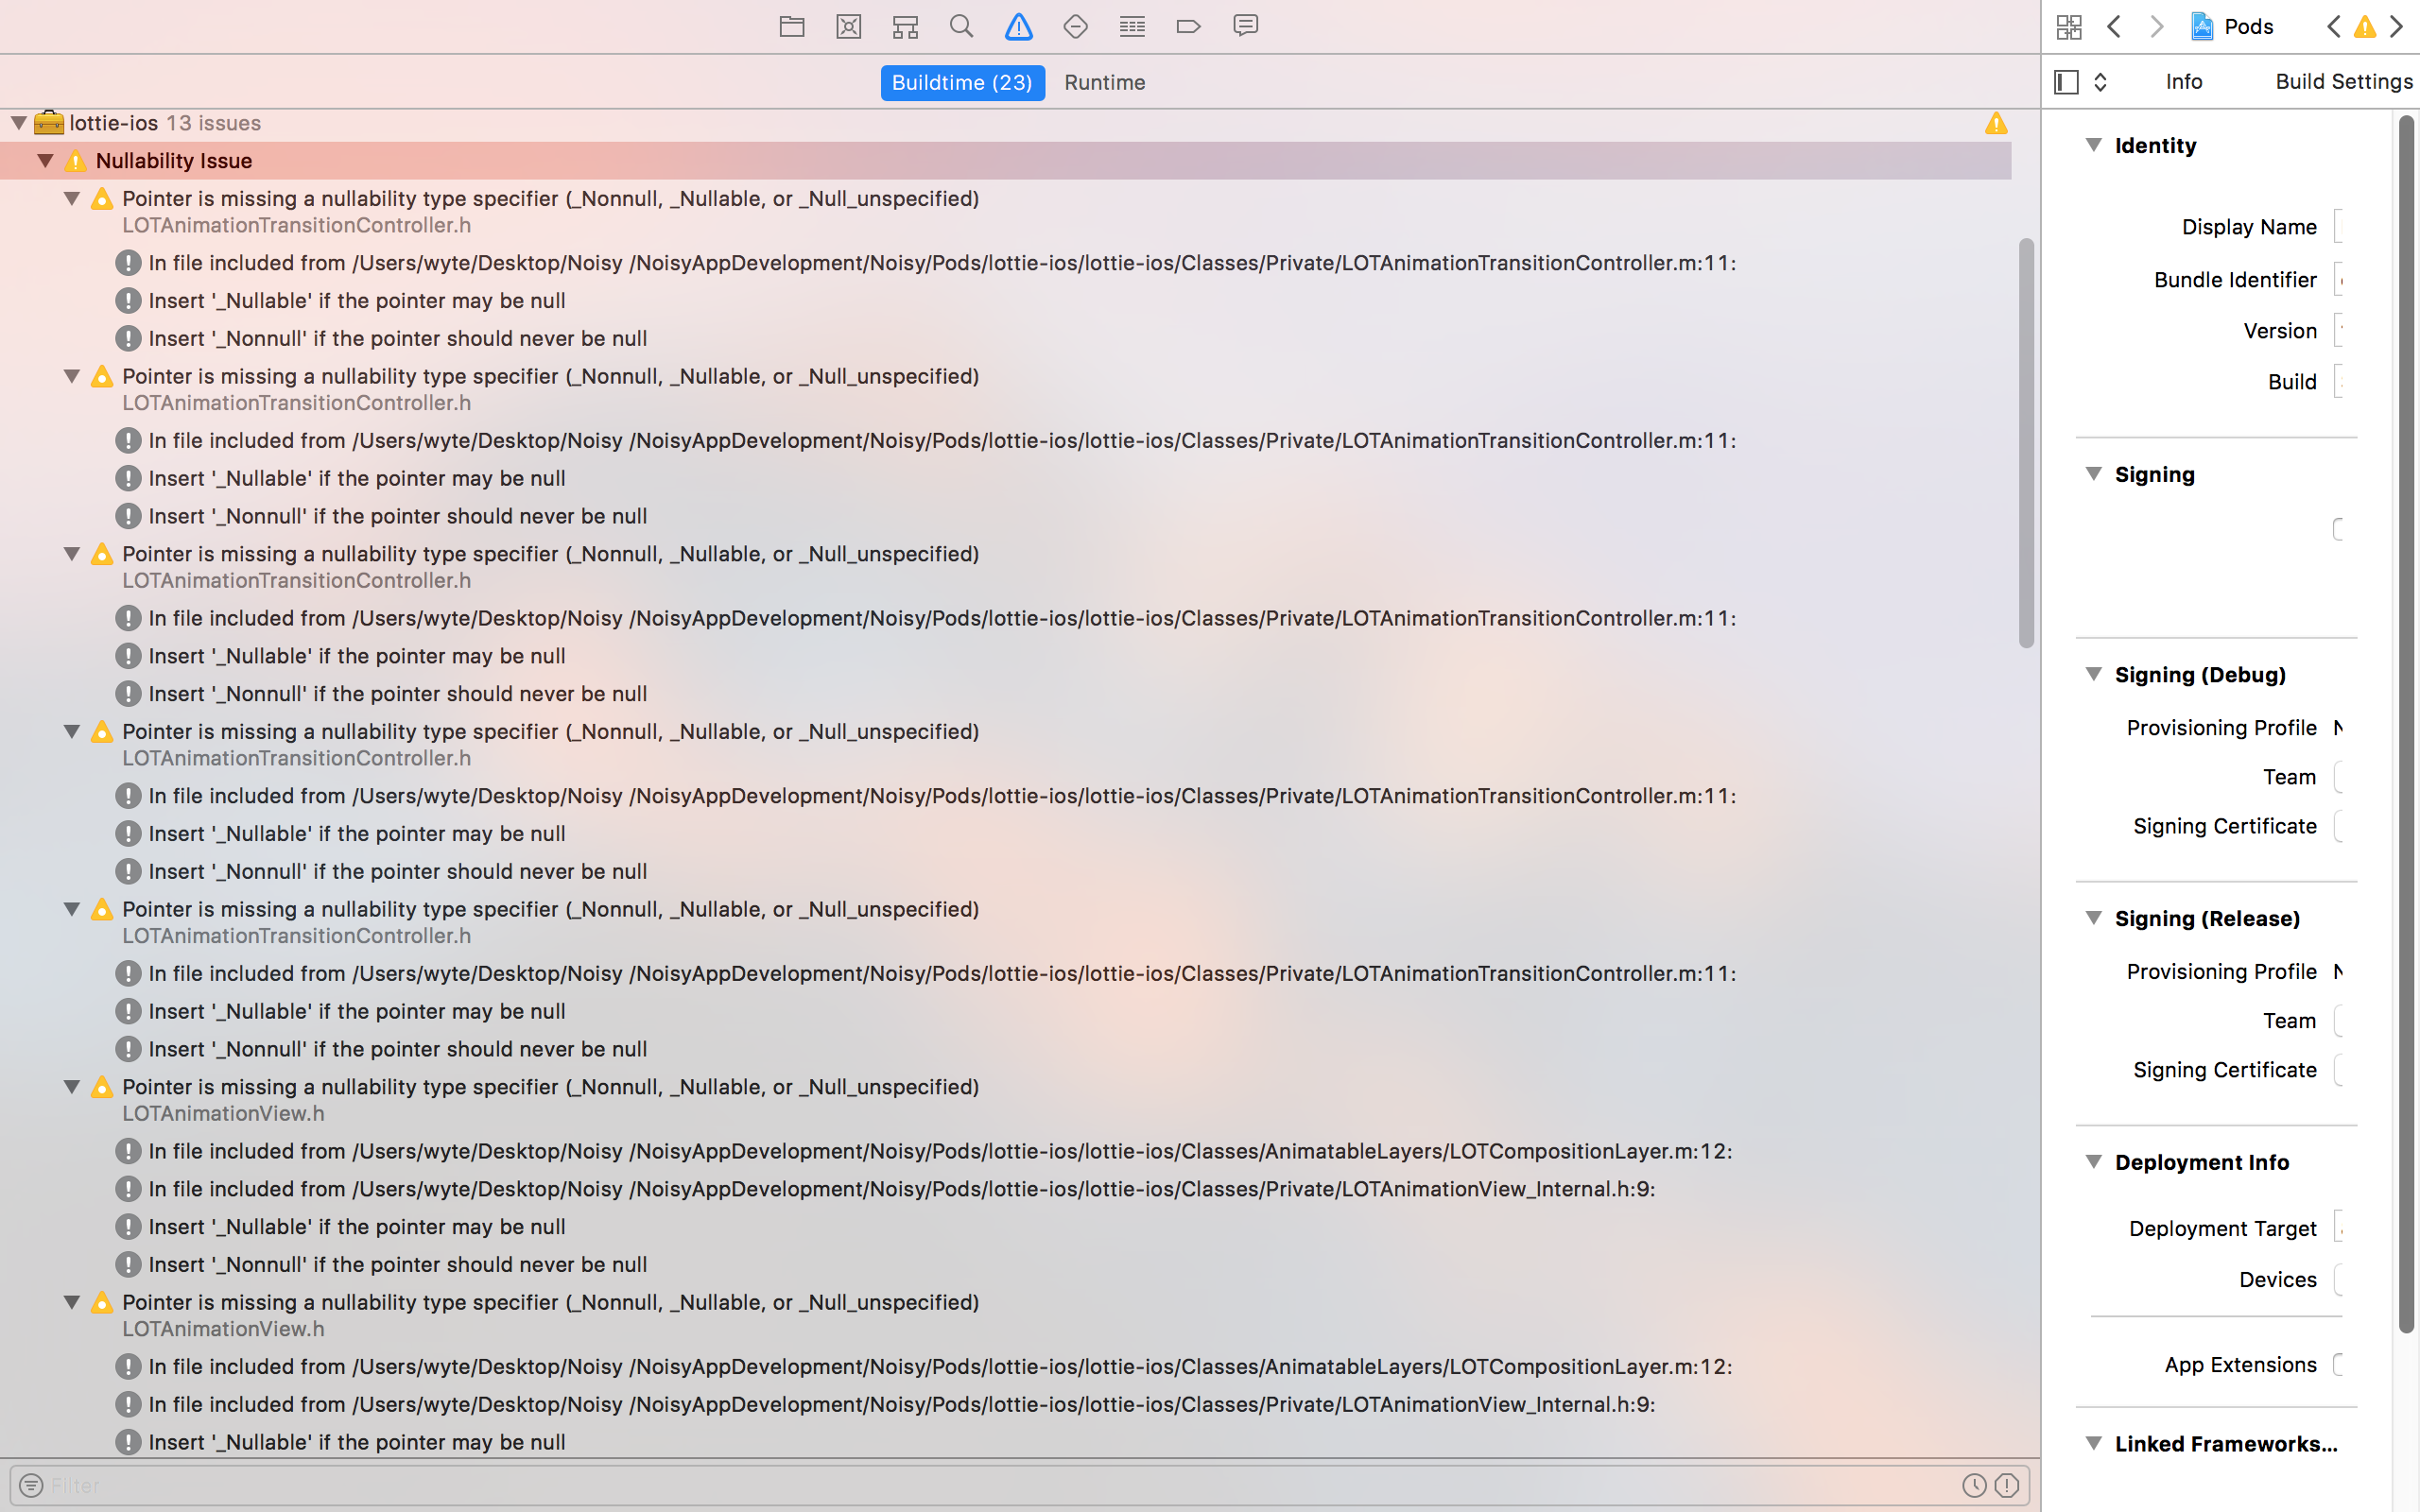Click the Pods project jump bar item
The image size is (2420, 1512).
click(x=2231, y=26)
